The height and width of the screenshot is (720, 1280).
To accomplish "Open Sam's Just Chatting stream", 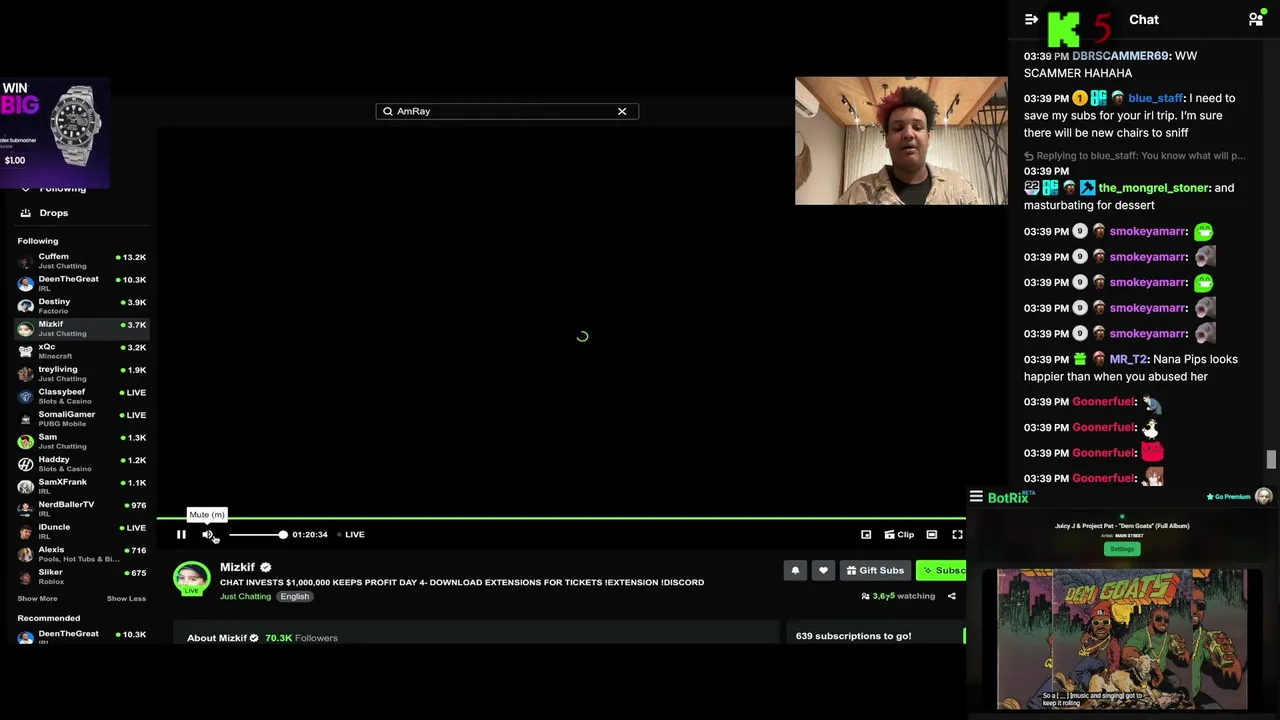I will point(82,441).
